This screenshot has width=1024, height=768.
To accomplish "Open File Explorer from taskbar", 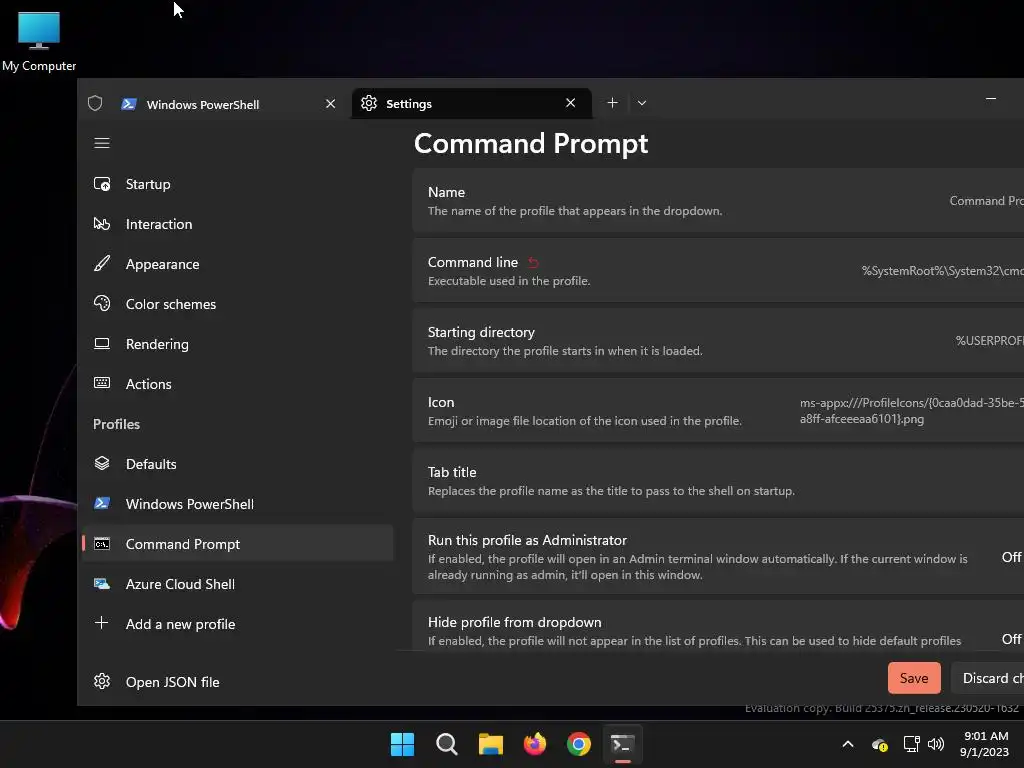I will (x=491, y=744).
